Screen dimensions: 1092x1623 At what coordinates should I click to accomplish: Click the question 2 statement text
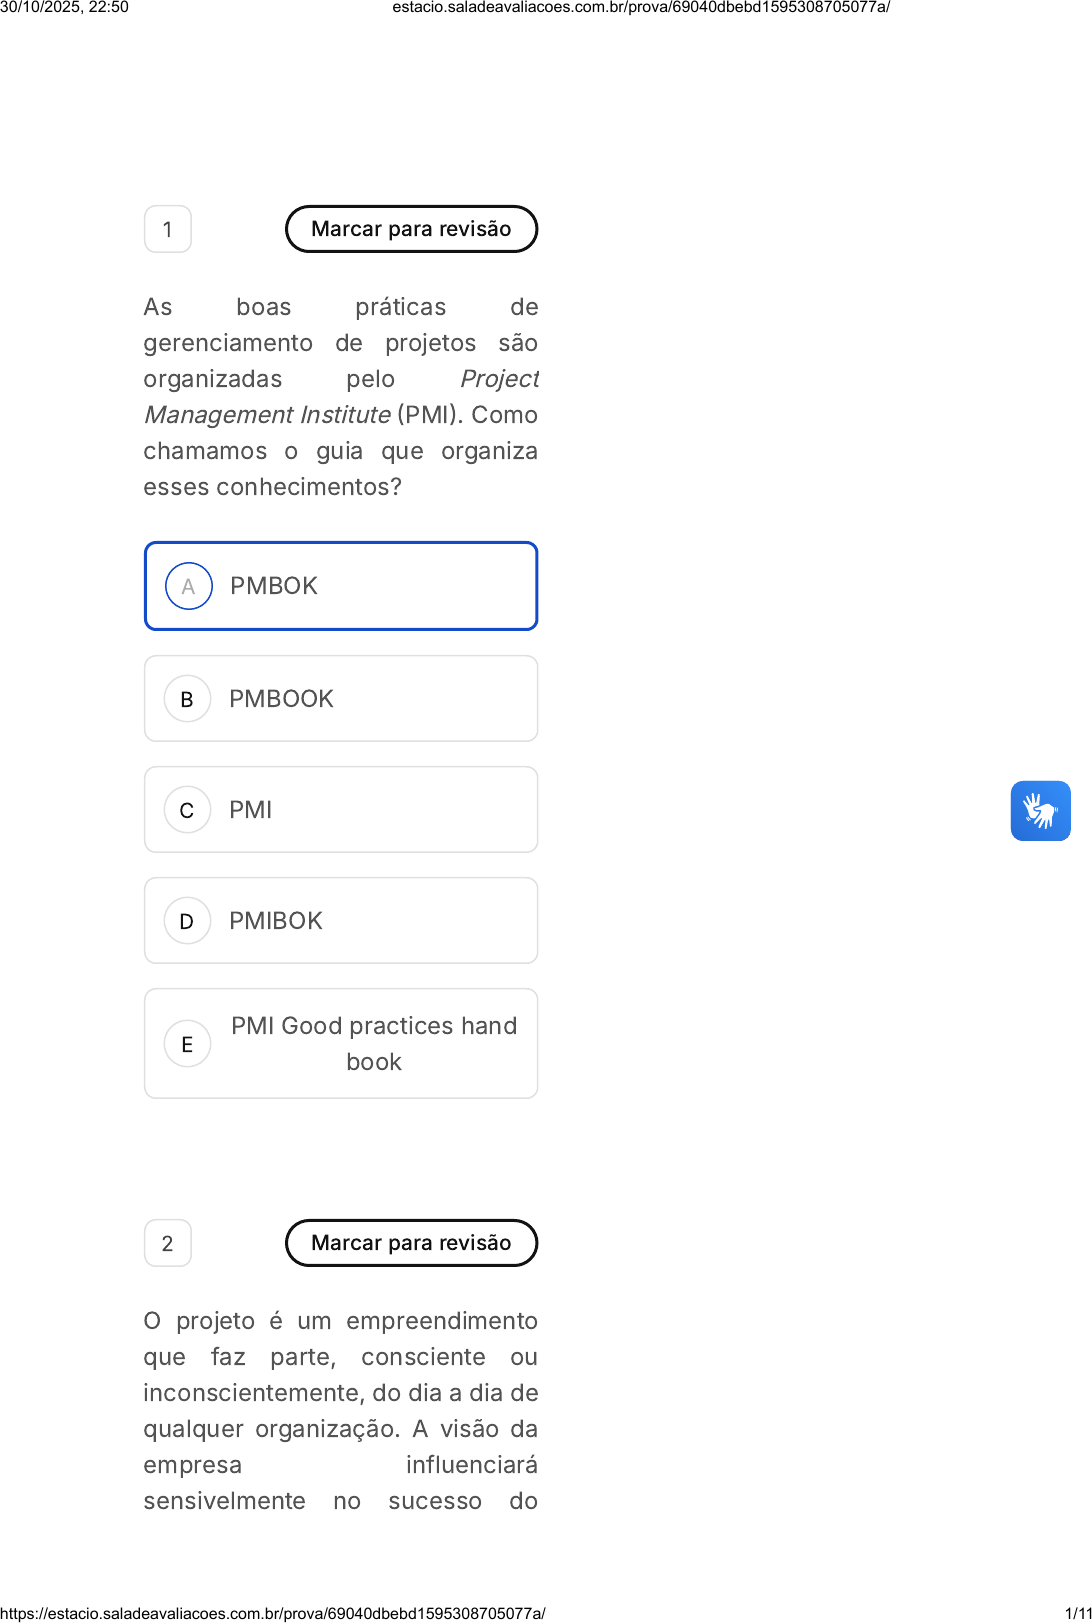click(341, 1410)
